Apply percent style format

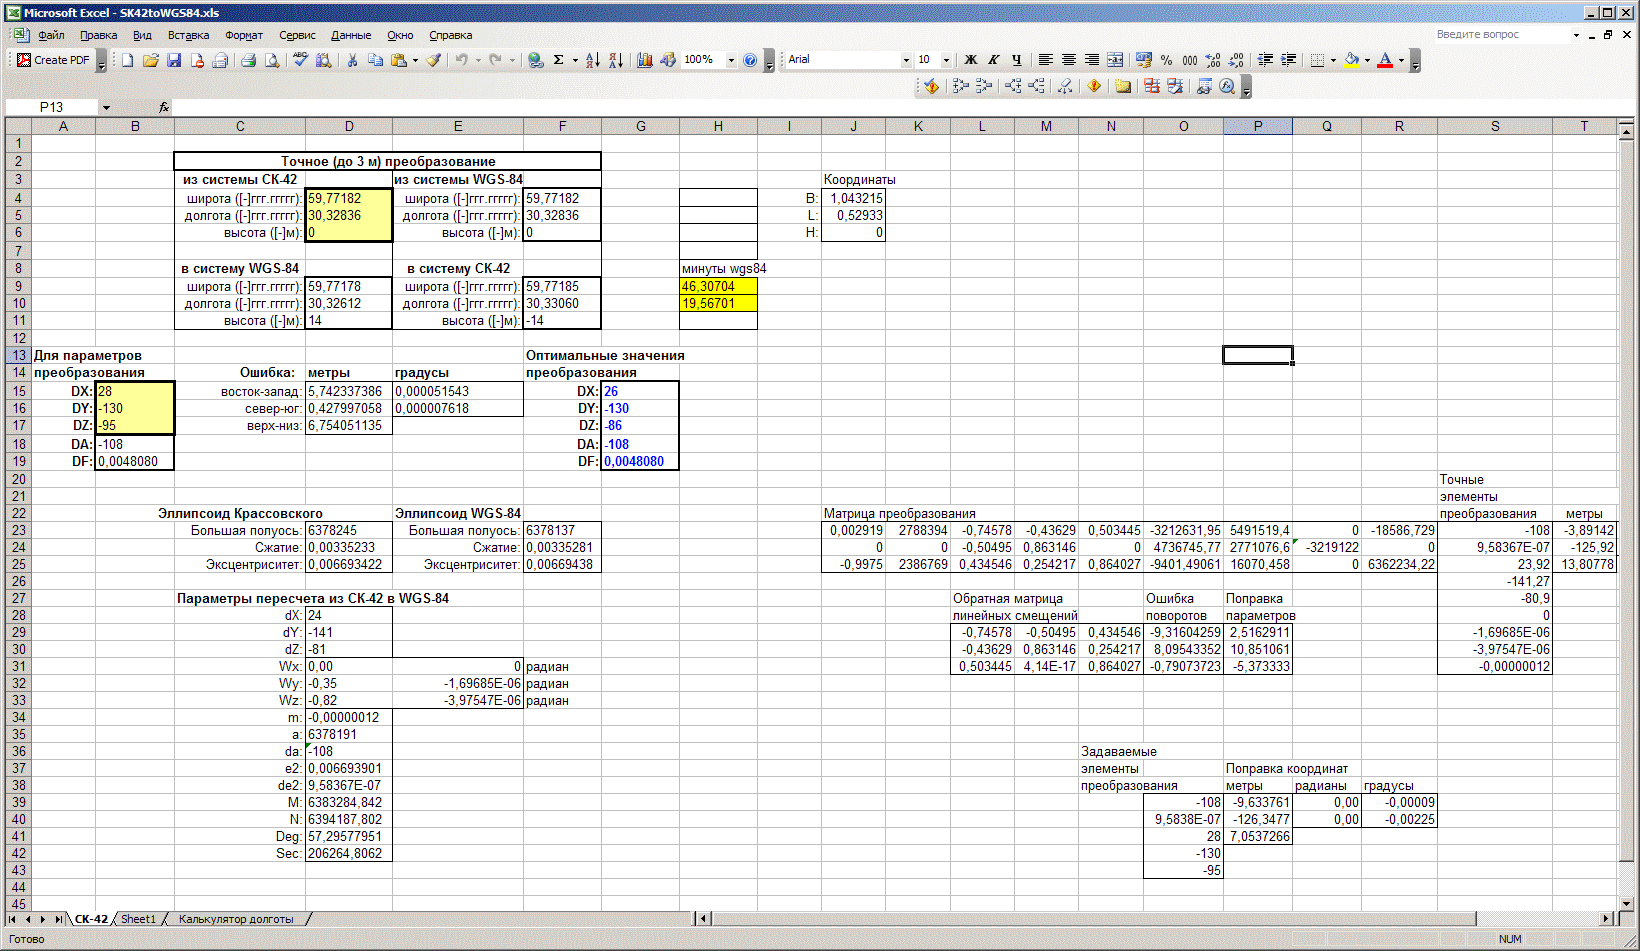pos(1166,60)
